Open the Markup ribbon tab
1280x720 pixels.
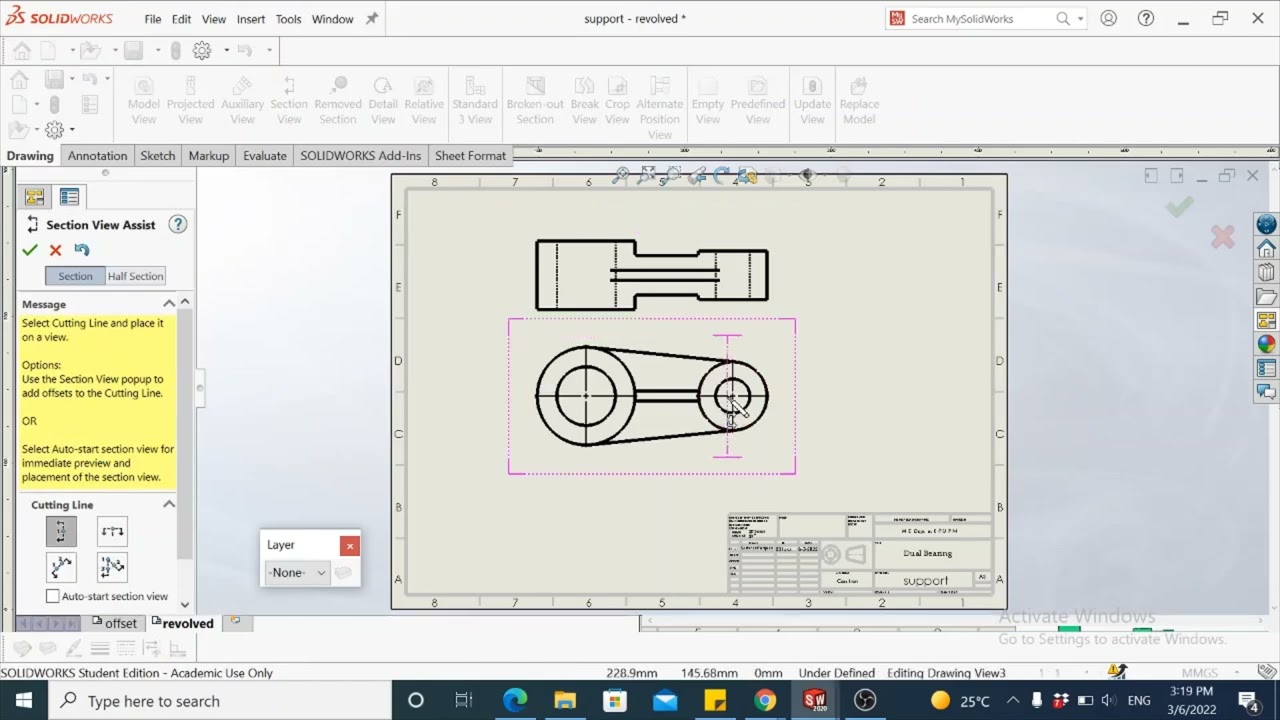click(208, 156)
